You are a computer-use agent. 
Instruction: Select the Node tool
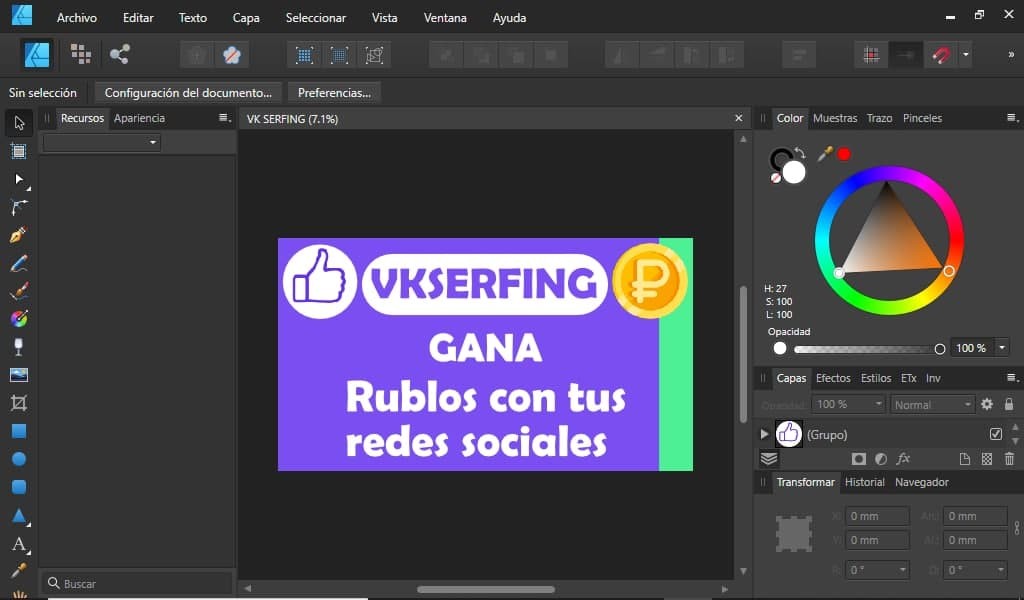19,179
